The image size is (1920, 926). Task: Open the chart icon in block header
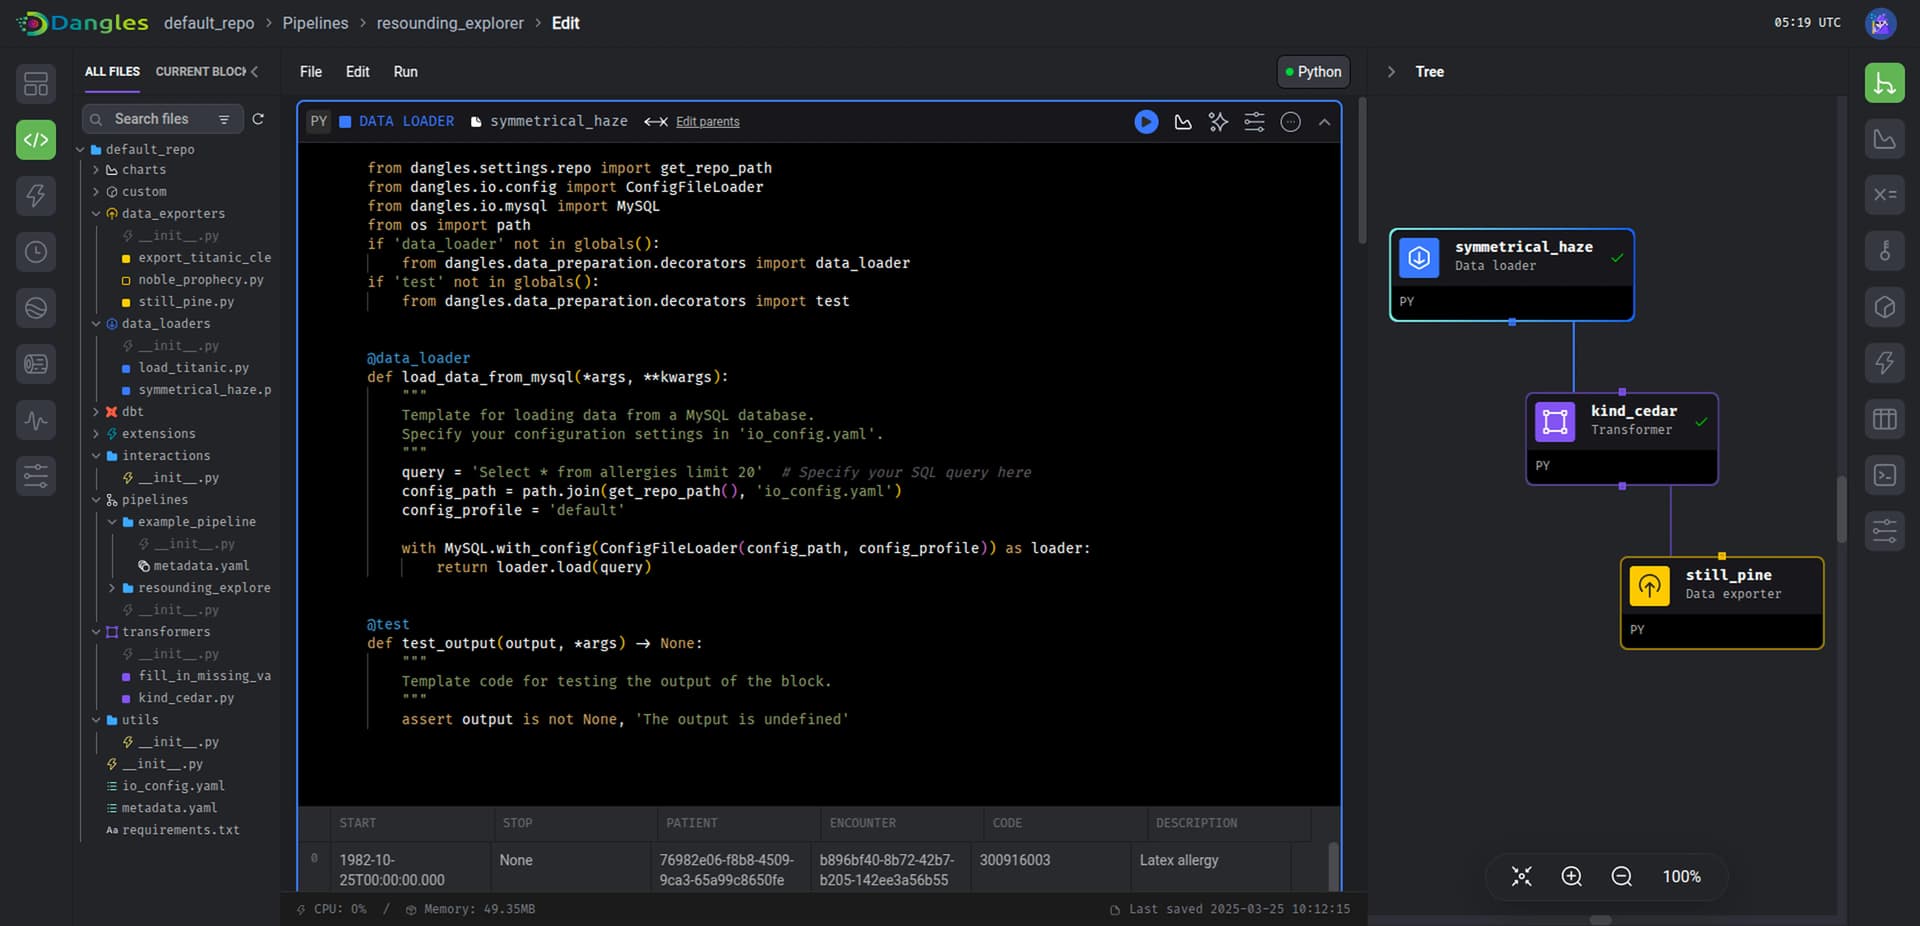[1183, 122]
